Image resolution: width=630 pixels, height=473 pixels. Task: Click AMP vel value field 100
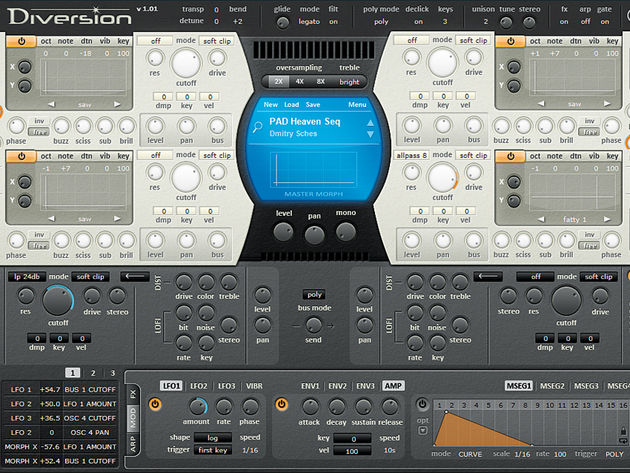[x=352, y=451]
